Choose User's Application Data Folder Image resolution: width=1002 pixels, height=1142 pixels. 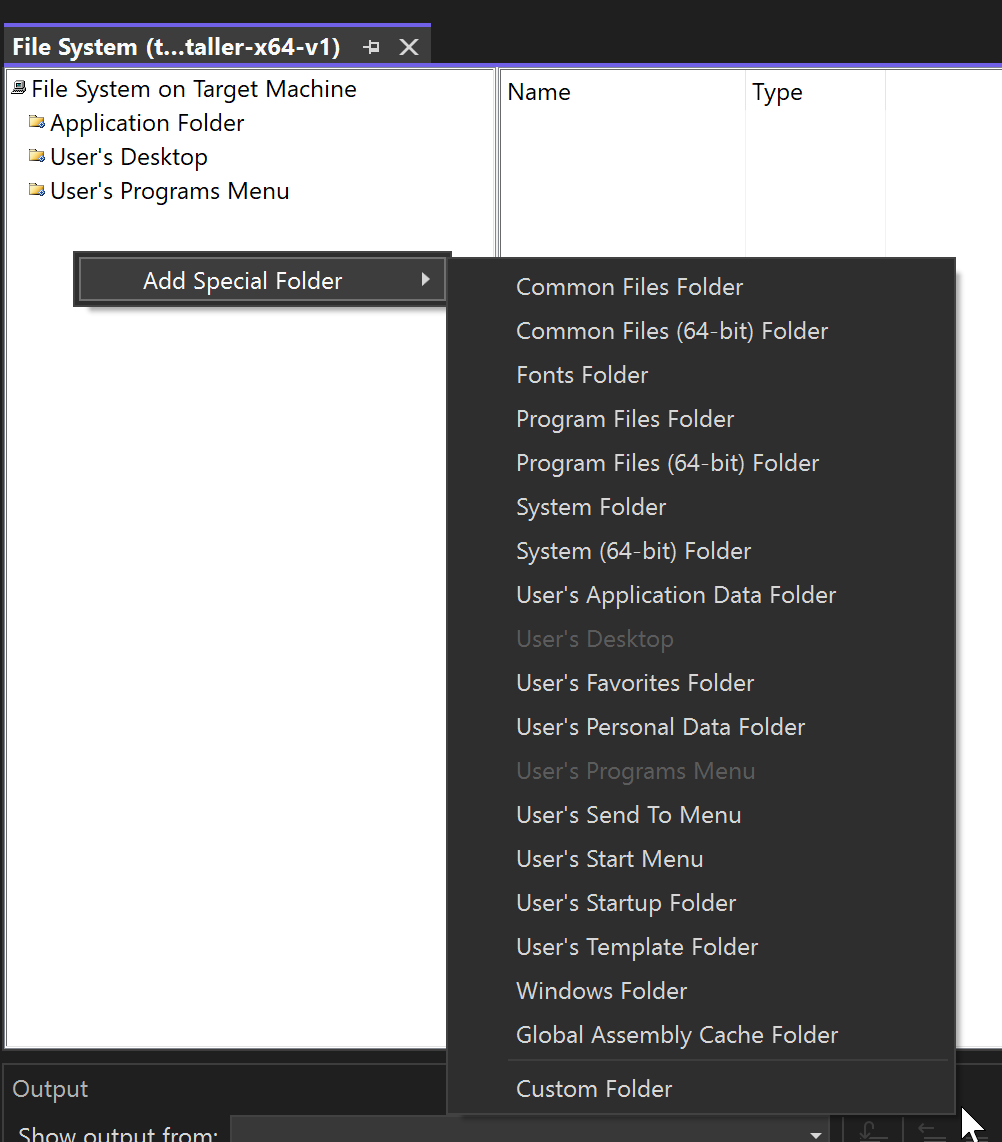(x=676, y=595)
